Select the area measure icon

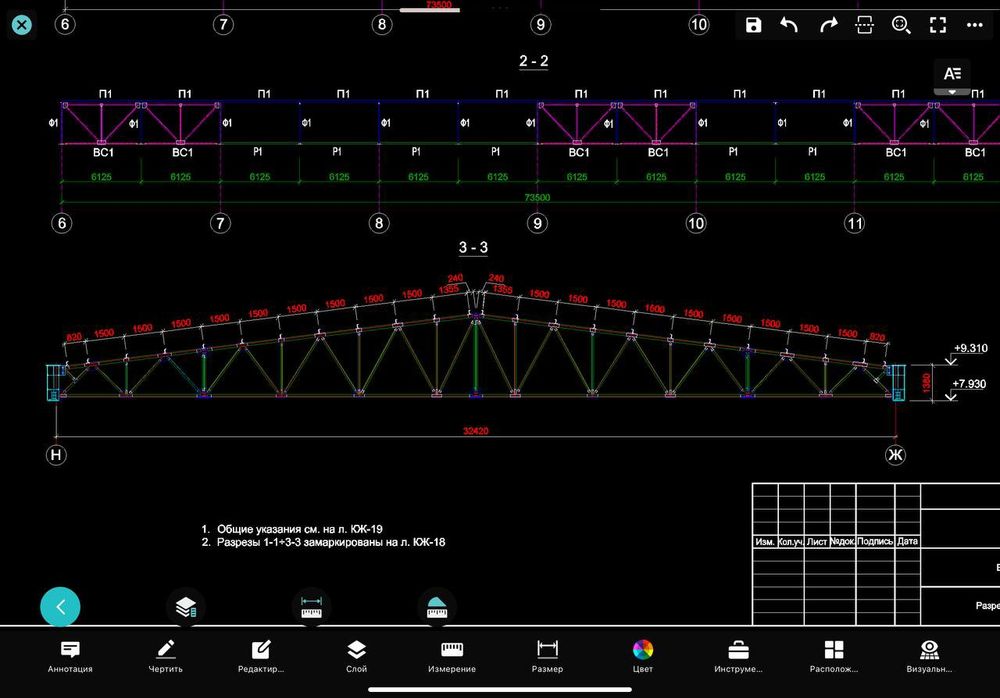437,607
